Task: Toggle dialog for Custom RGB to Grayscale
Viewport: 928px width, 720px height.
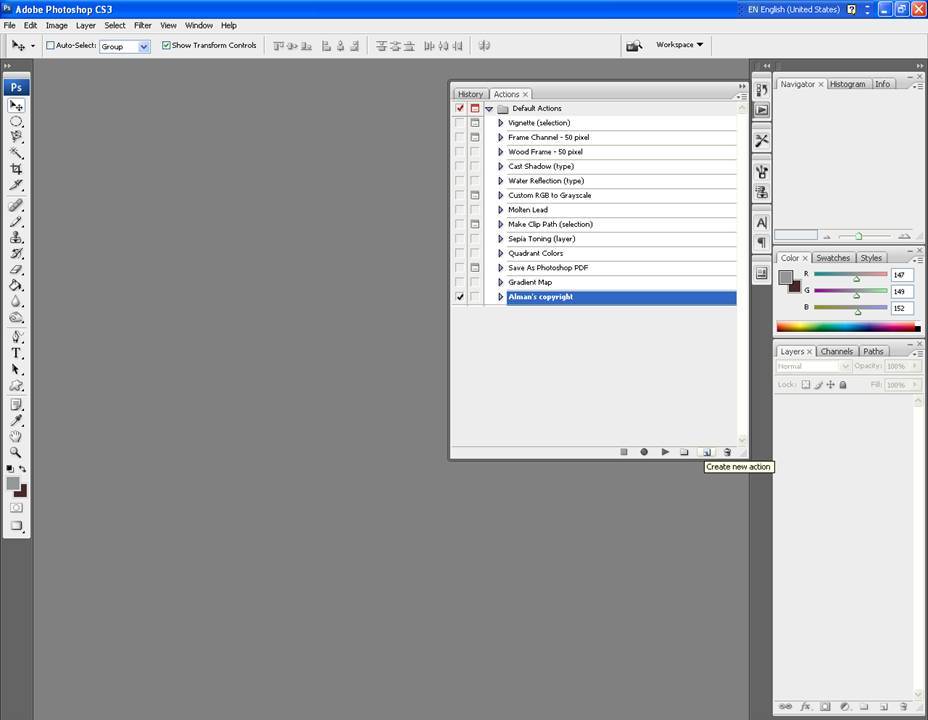Action: click(x=475, y=195)
